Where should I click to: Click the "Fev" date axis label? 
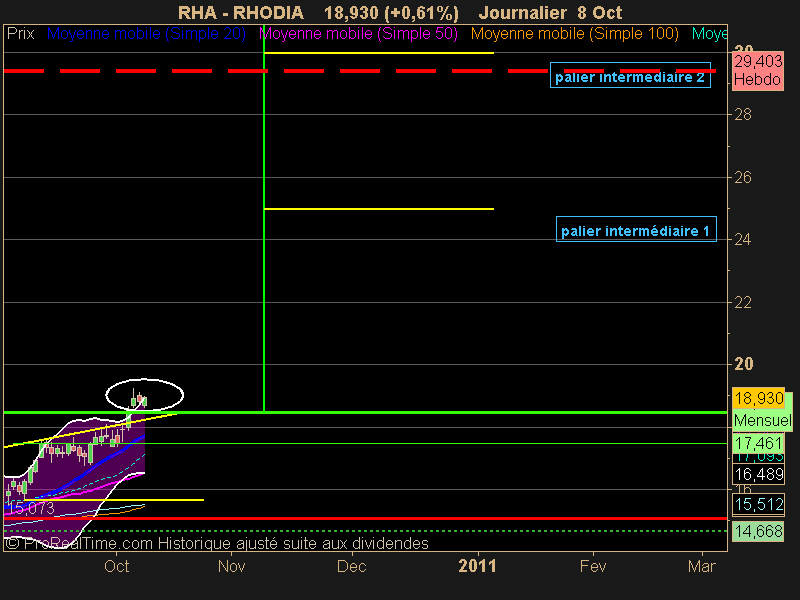[593, 566]
